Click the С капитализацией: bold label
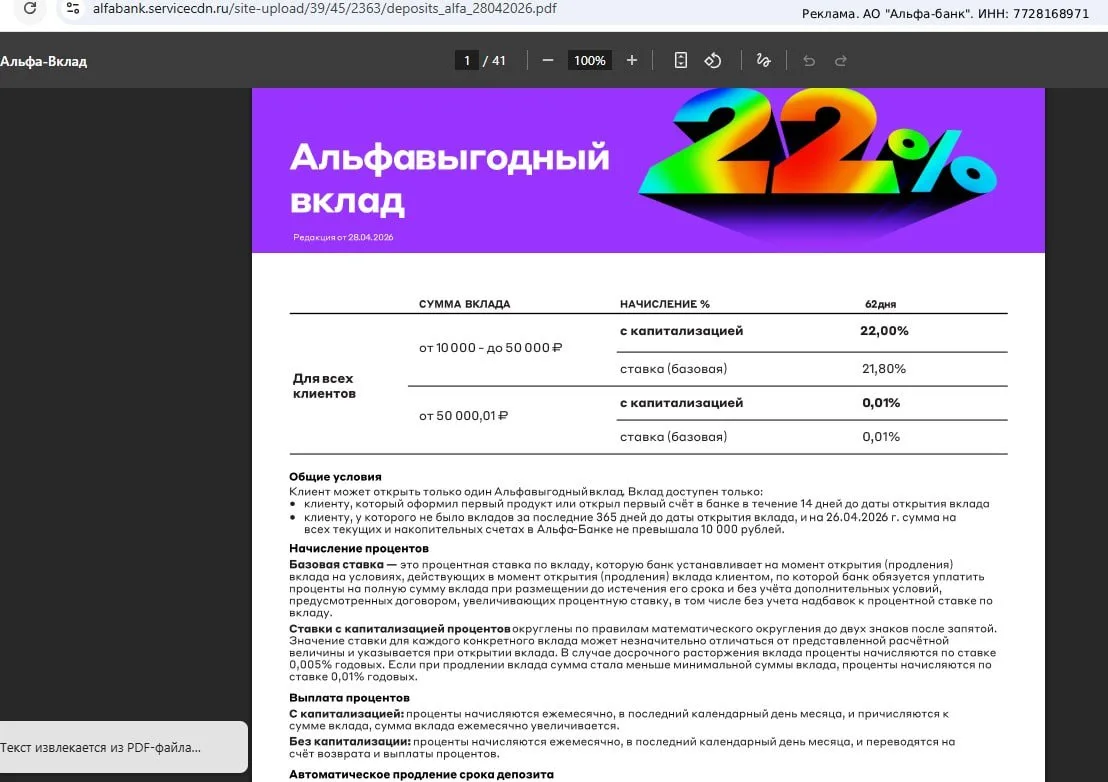Image resolution: width=1108 pixels, height=782 pixels. click(346, 714)
